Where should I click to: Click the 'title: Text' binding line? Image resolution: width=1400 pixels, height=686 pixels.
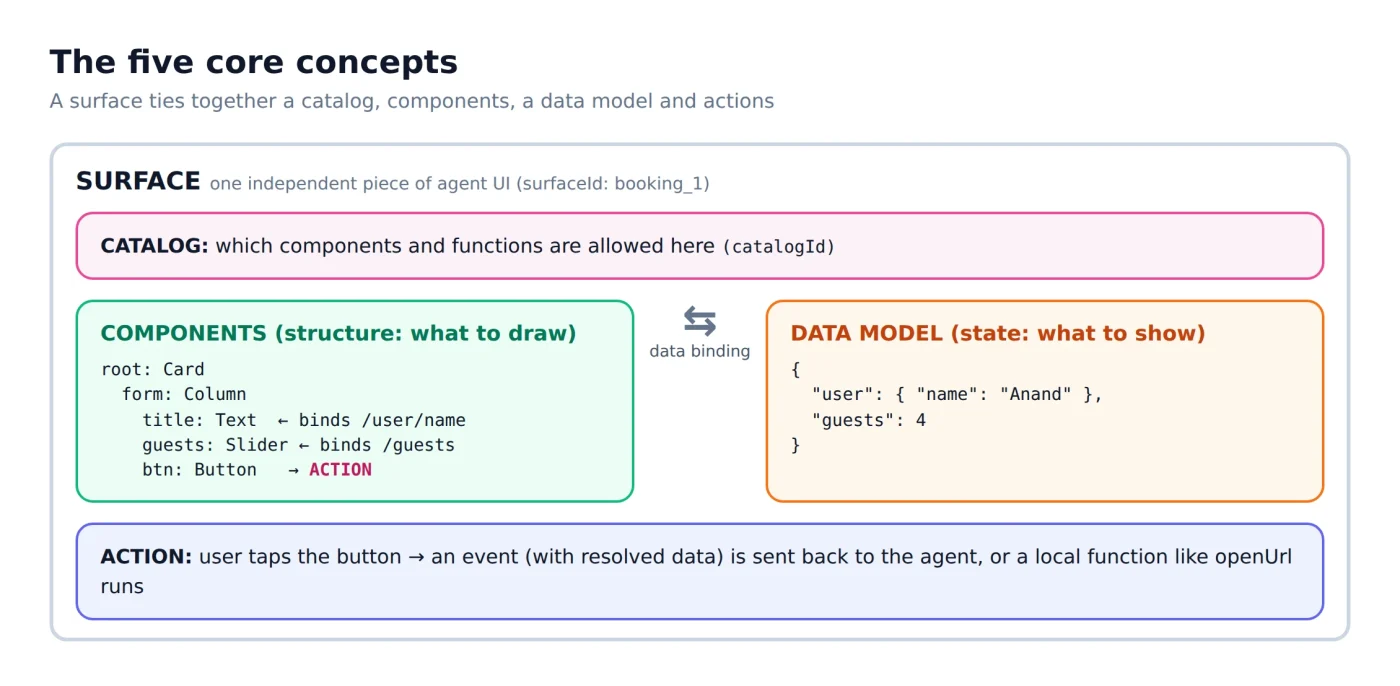pos(304,420)
